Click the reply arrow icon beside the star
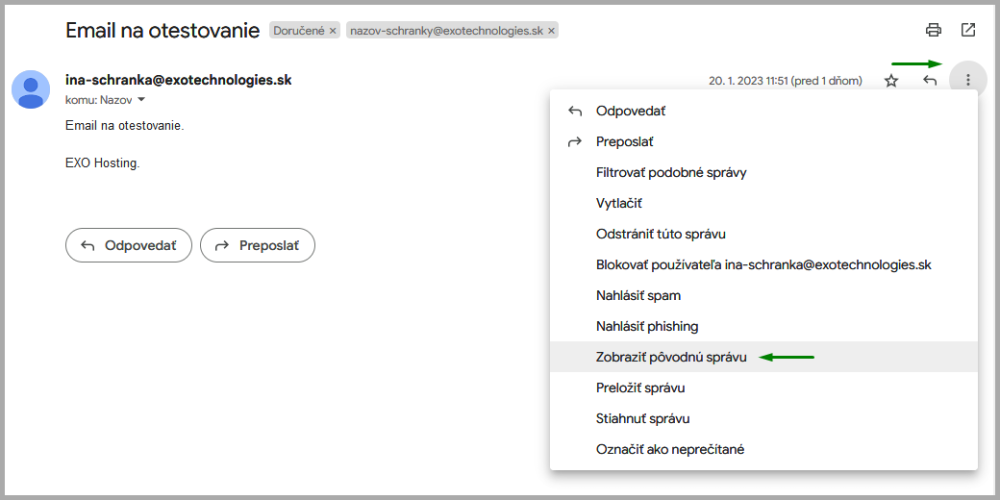 pos(930,81)
